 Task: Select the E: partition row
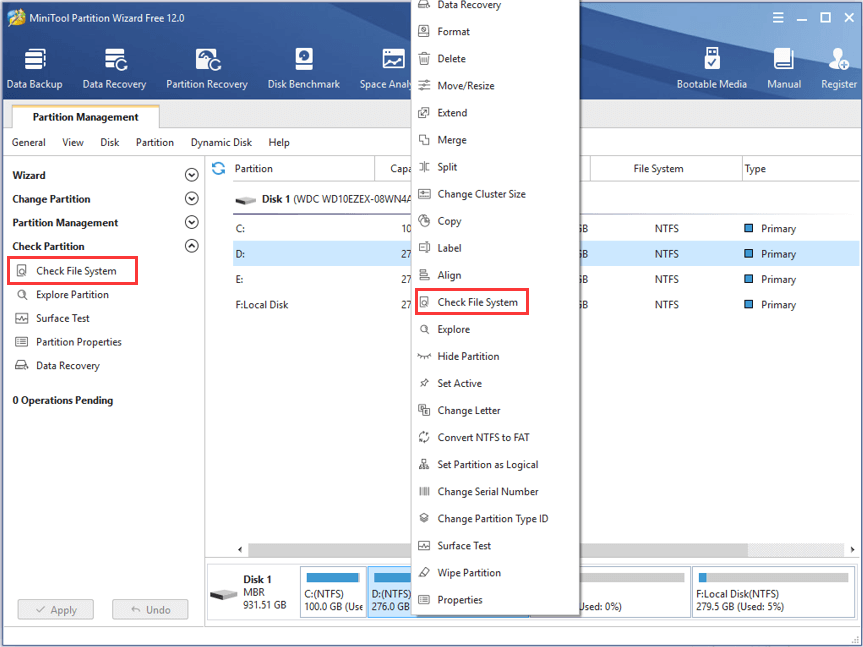click(323, 279)
